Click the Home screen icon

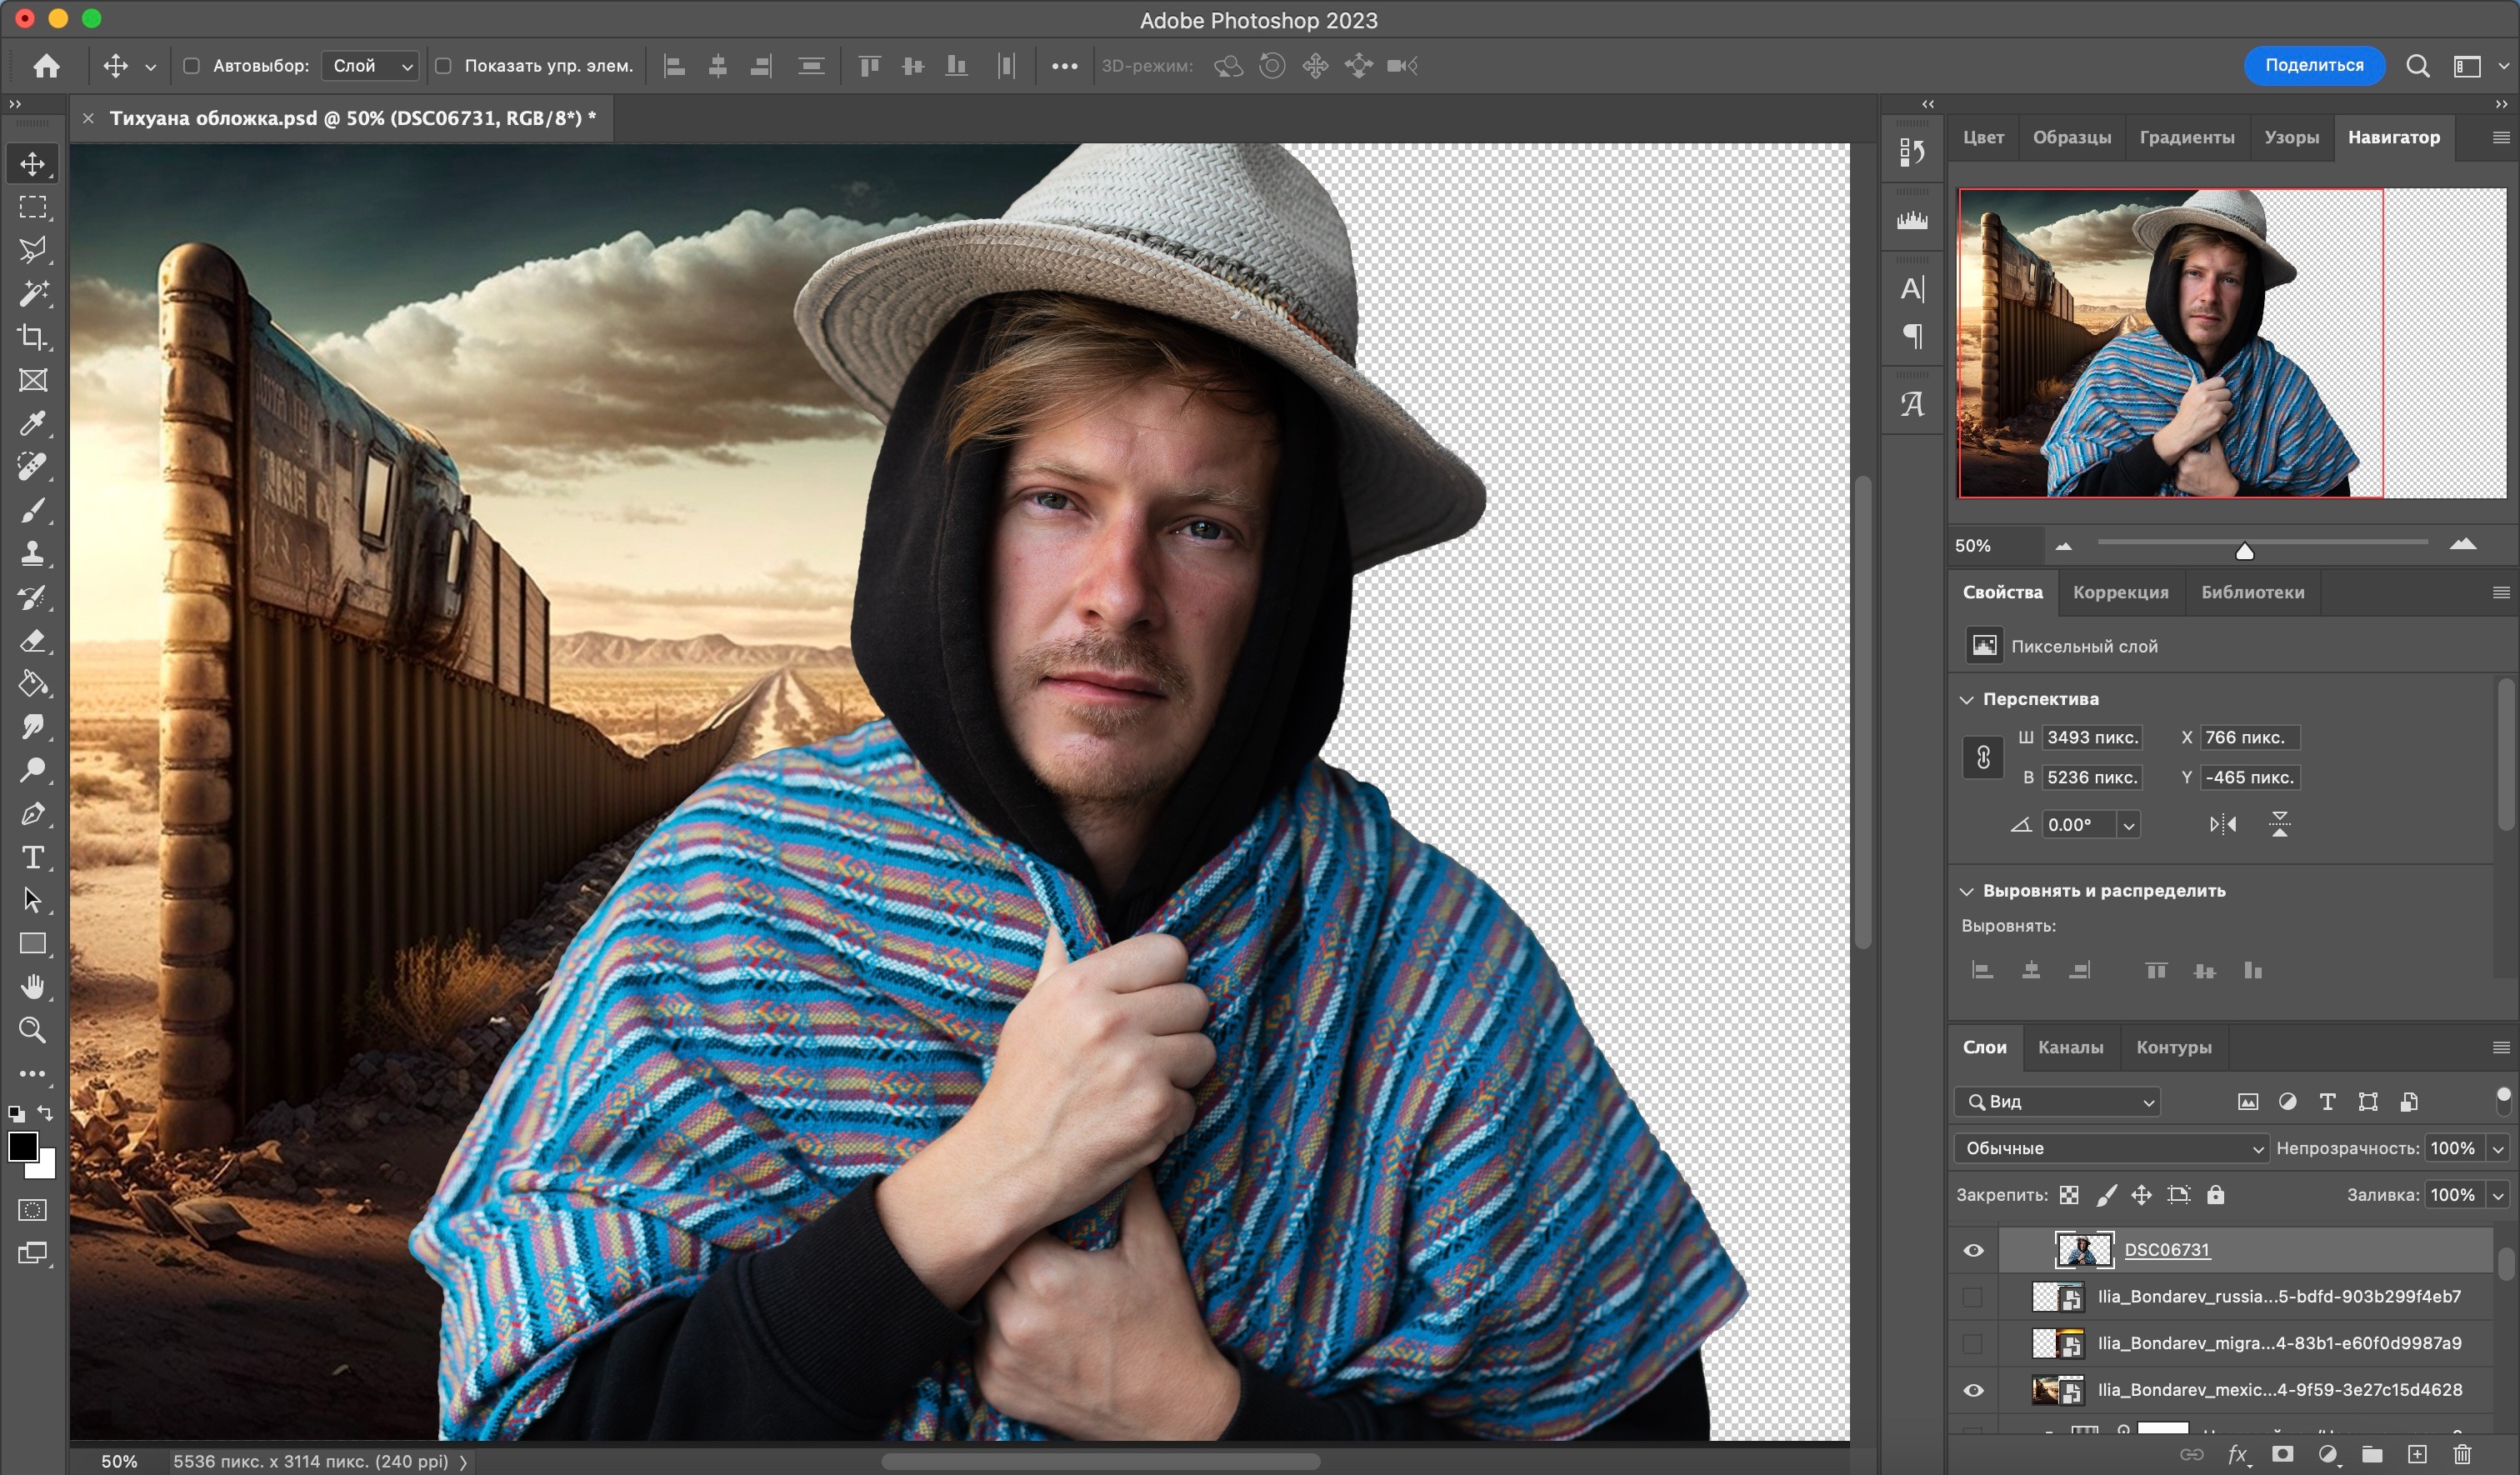click(46, 66)
